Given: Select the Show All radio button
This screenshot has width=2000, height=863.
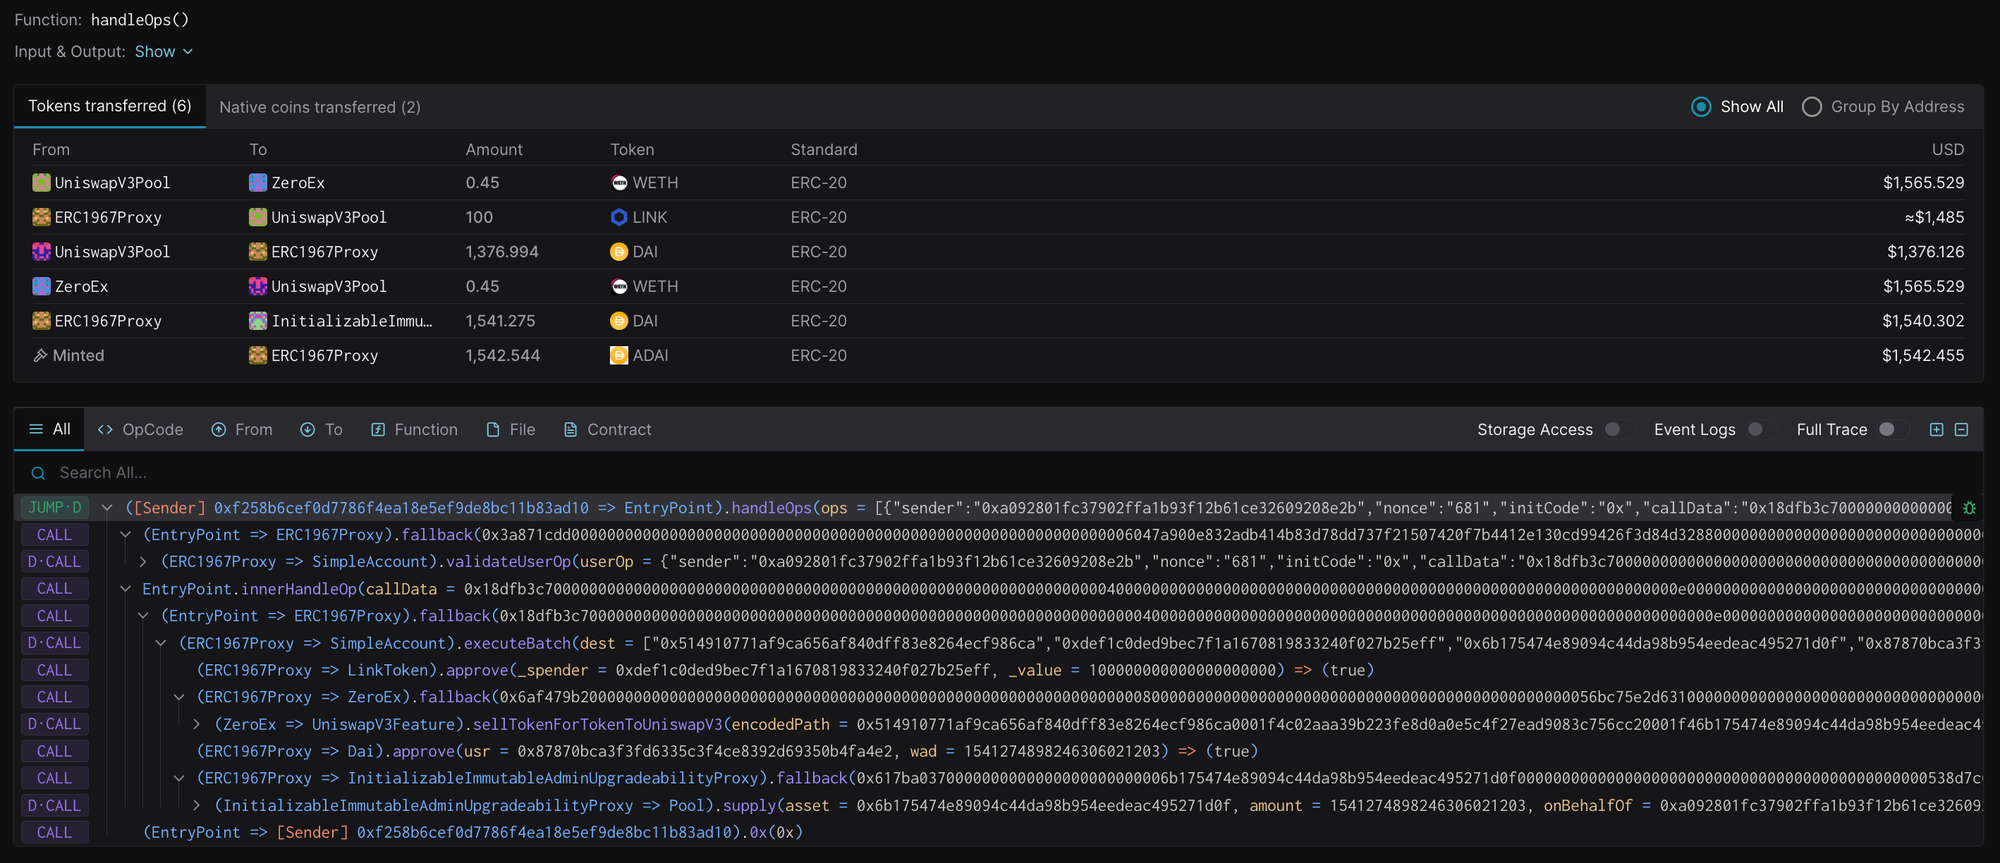Looking at the screenshot, I should (1701, 107).
